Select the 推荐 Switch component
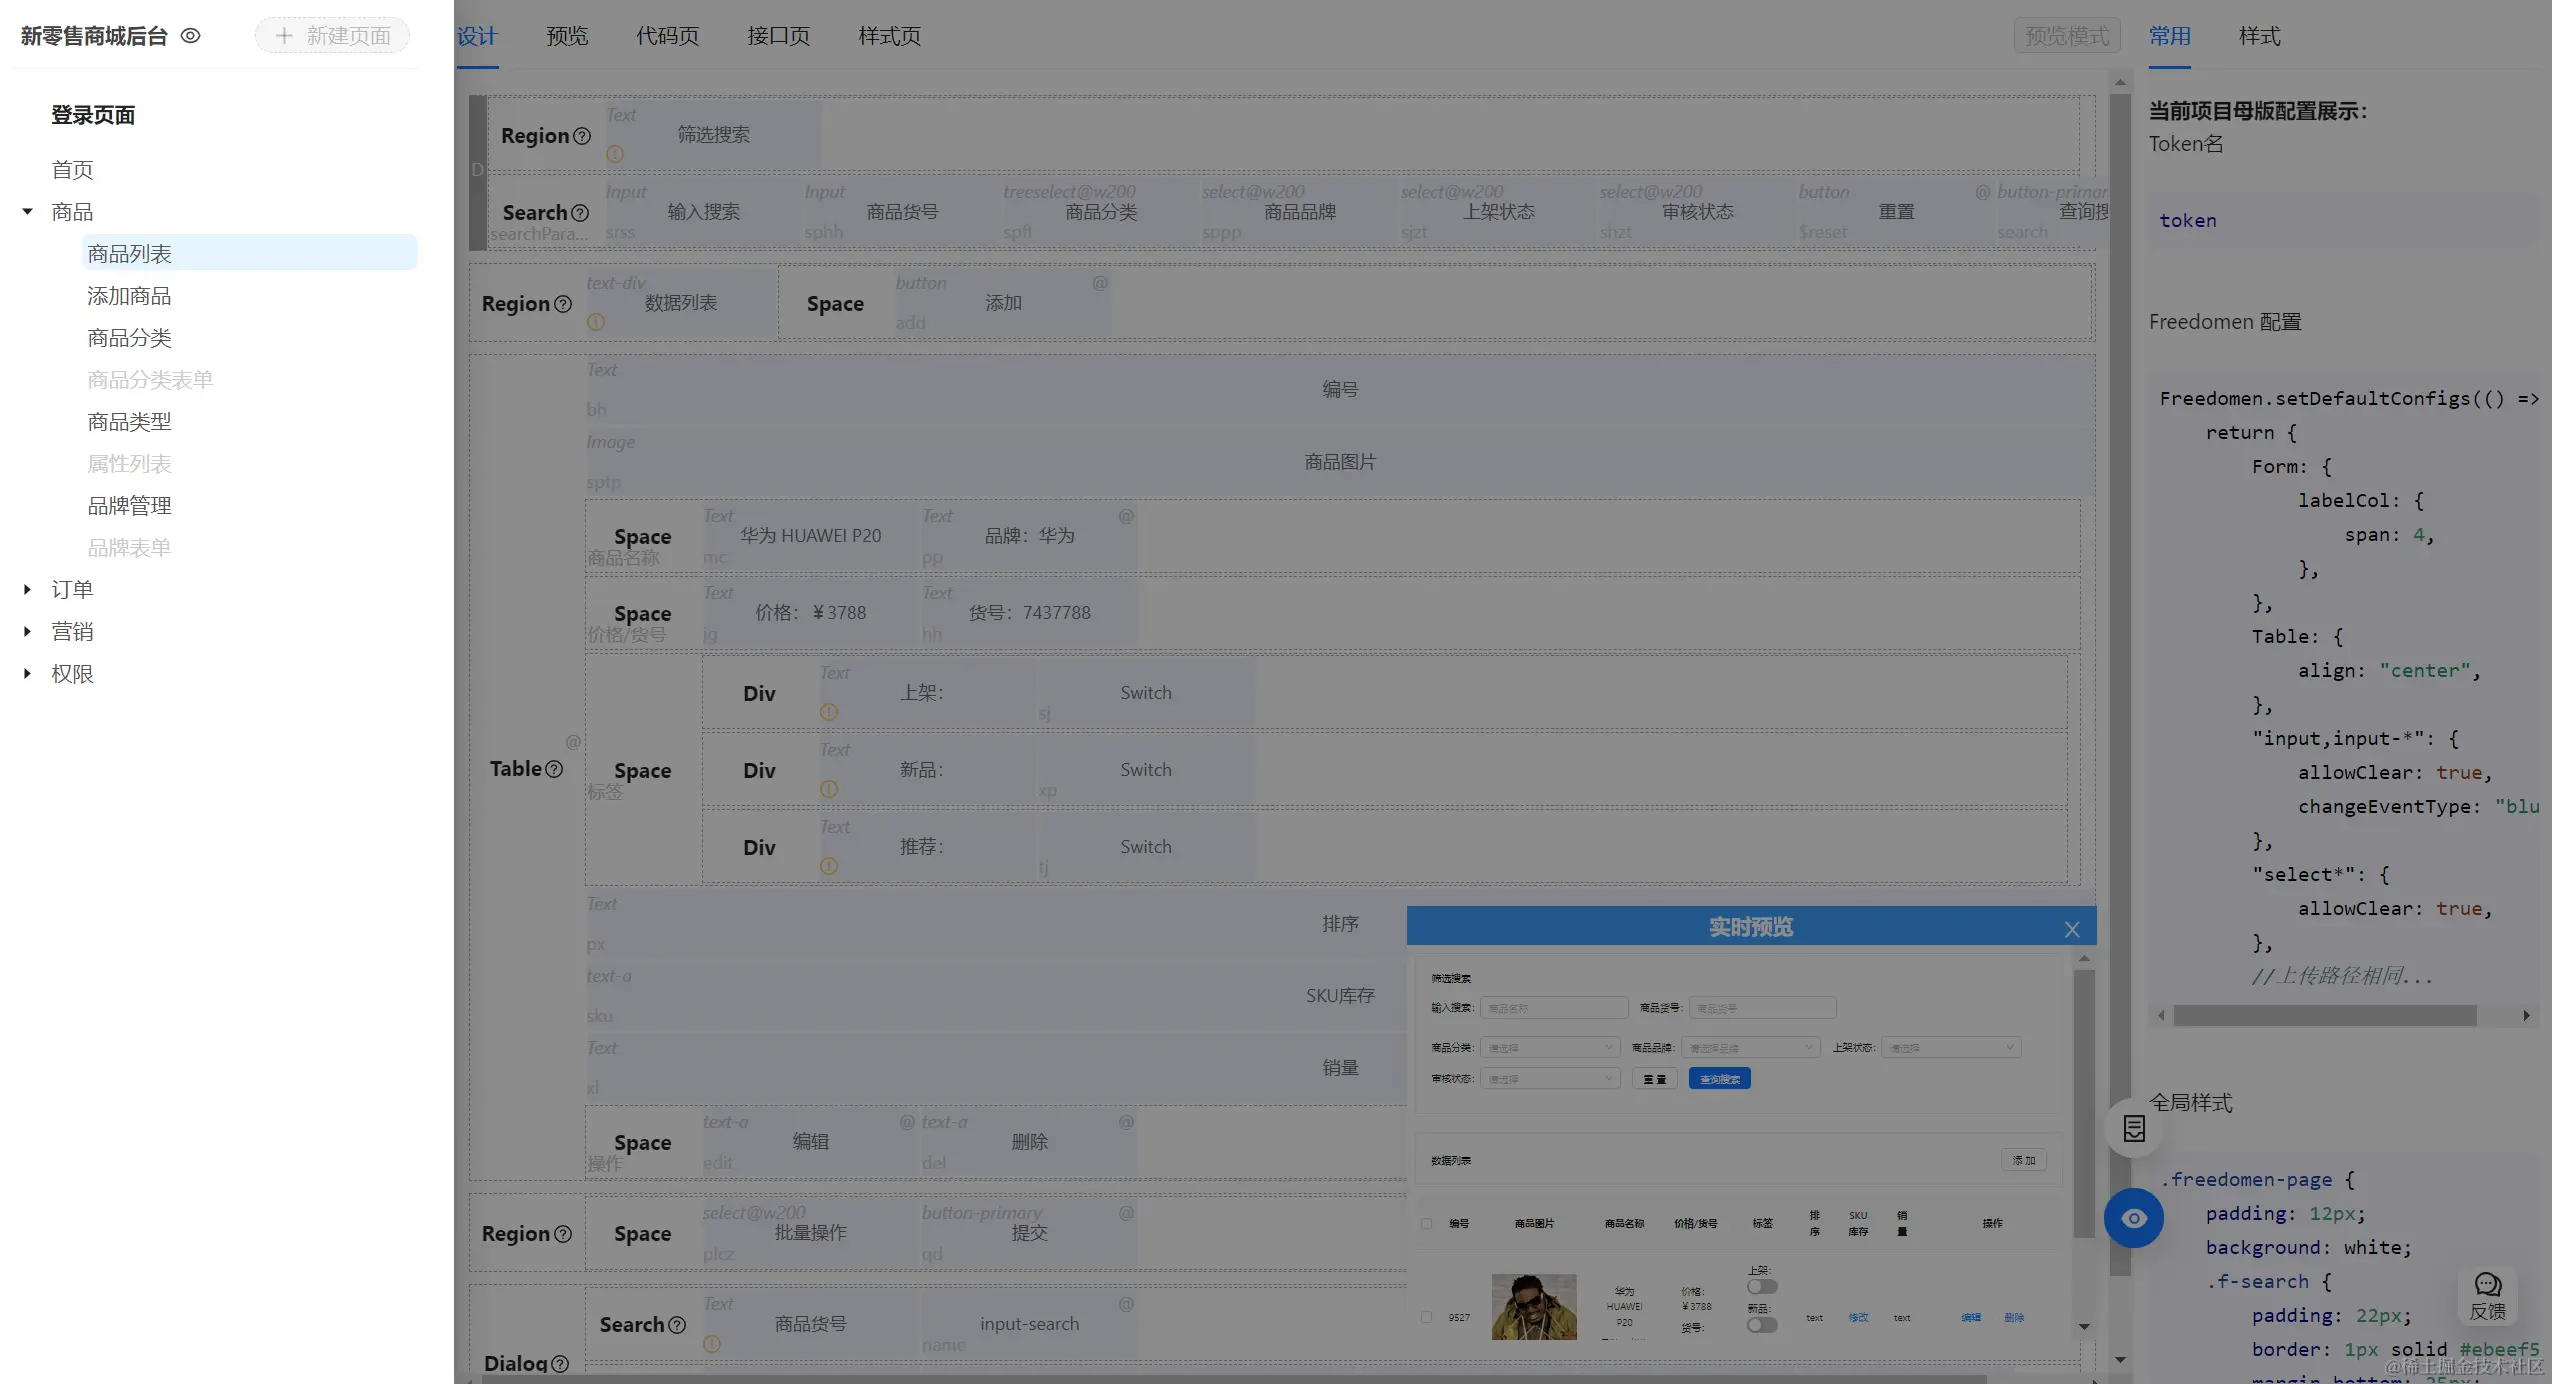Screen dimensions: 2552x1384 tap(1146, 847)
